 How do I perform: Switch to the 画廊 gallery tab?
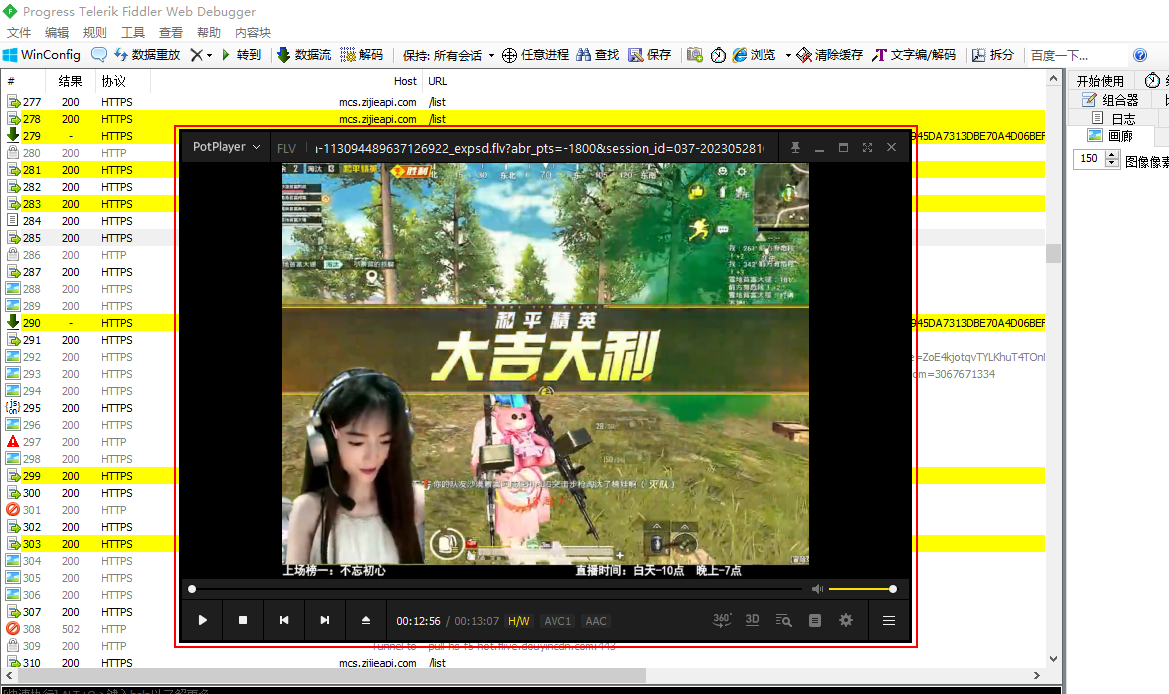[1111, 136]
